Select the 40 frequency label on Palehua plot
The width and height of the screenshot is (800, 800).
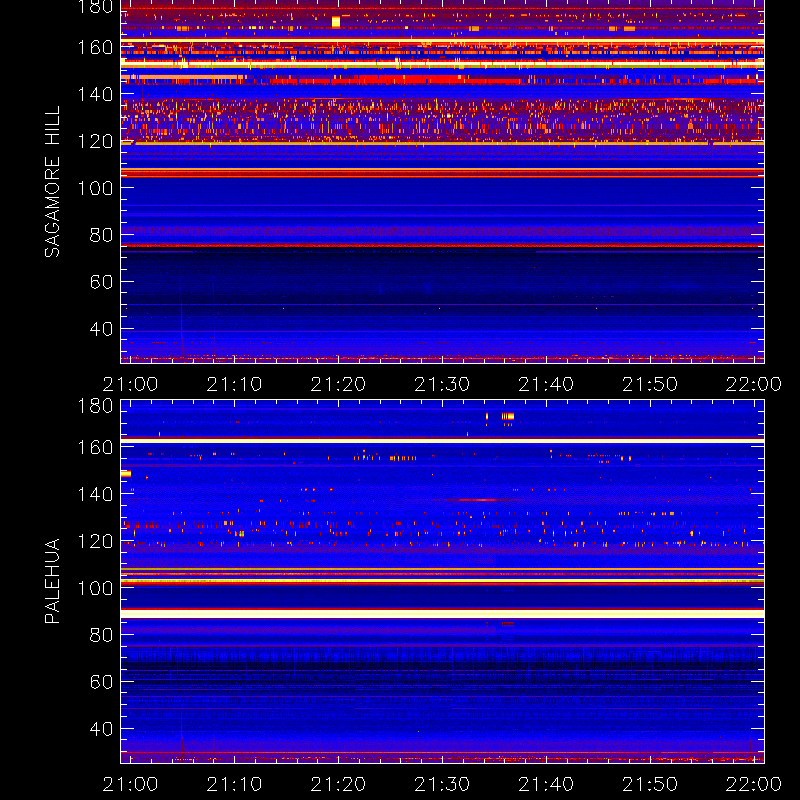tap(101, 729)
